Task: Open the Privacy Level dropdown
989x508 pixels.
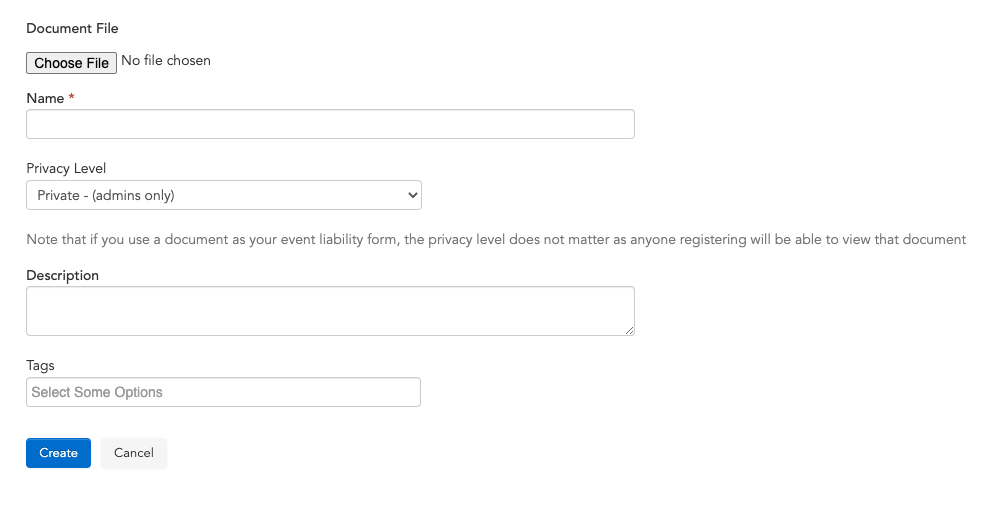Action: [x=223, y=195]
